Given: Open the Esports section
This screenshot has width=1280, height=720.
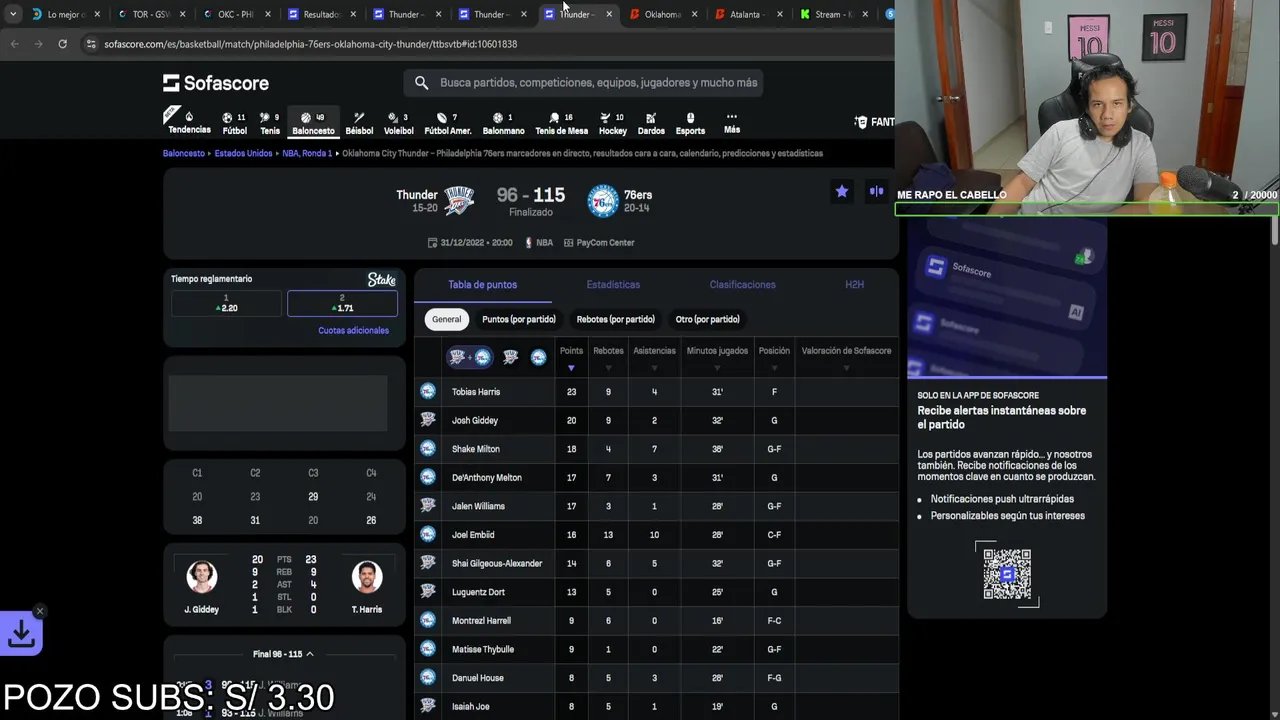Looking at the screenshot, I should coord(690,123).
